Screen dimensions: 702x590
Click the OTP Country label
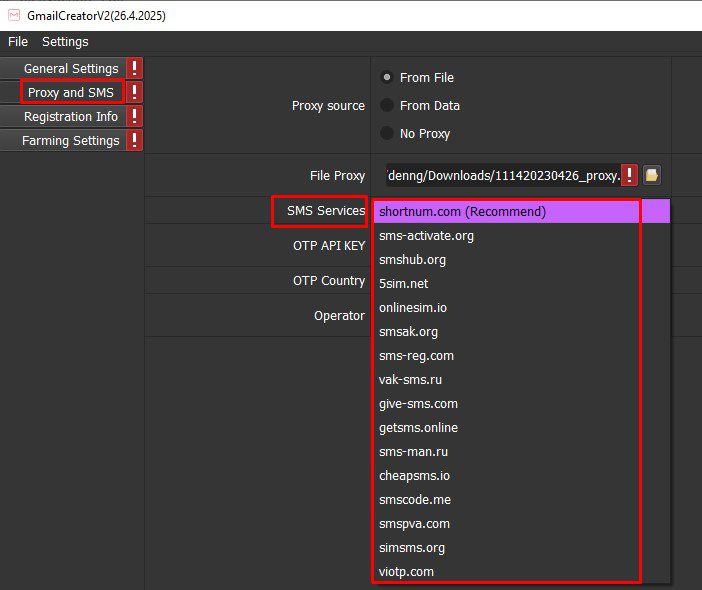click(329, 281)
